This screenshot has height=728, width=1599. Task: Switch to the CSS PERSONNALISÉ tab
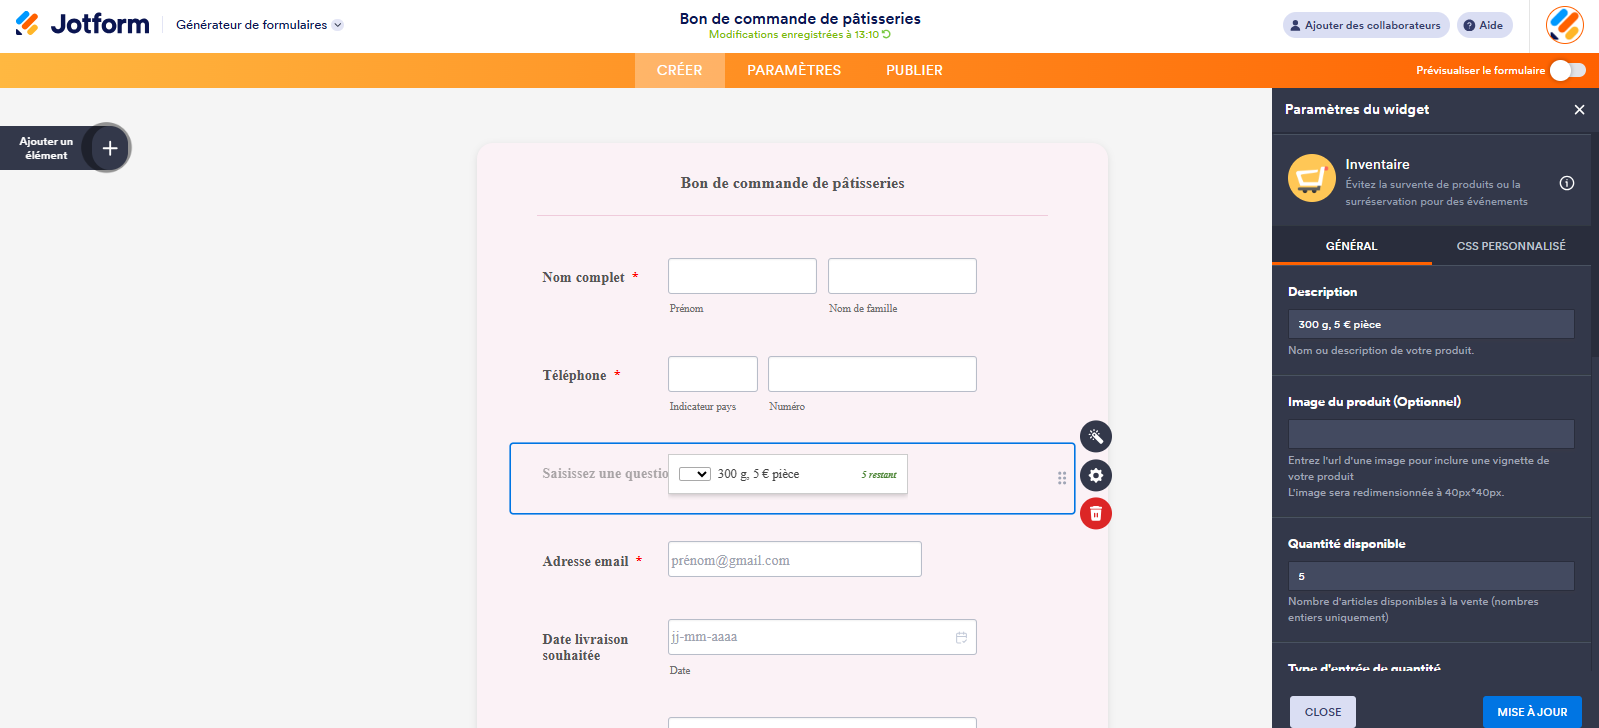(x=1510, y=245)
